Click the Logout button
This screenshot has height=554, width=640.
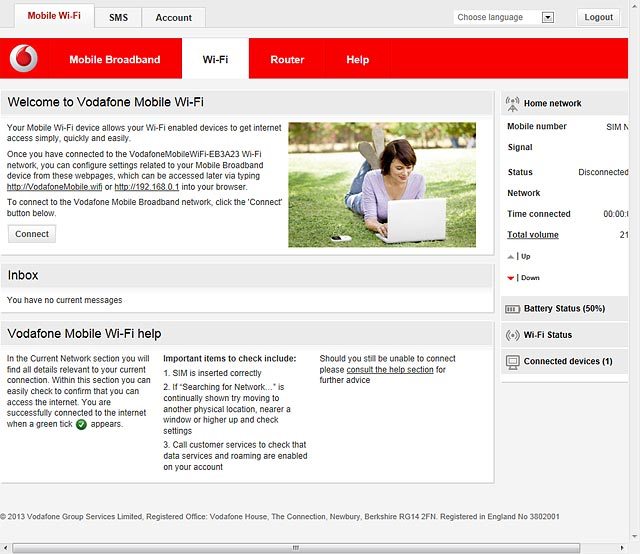(598, 17)
